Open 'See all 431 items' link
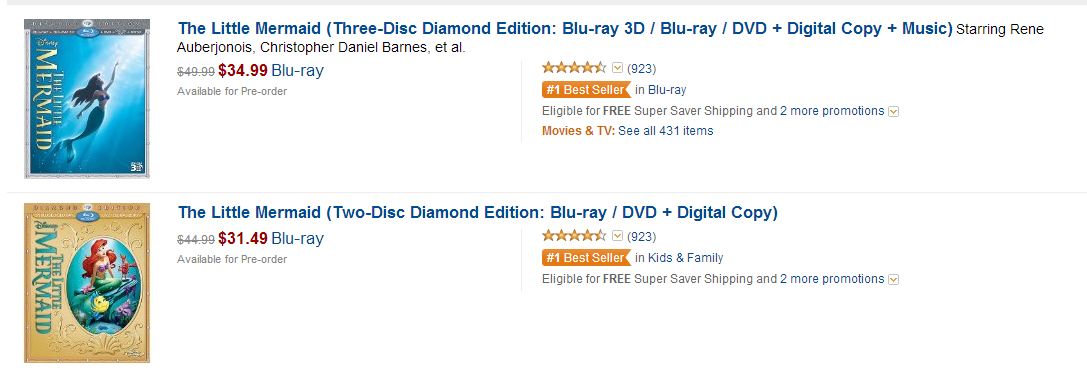The image size is (1087, 374). pyautogui.click(x=666, y=130)
